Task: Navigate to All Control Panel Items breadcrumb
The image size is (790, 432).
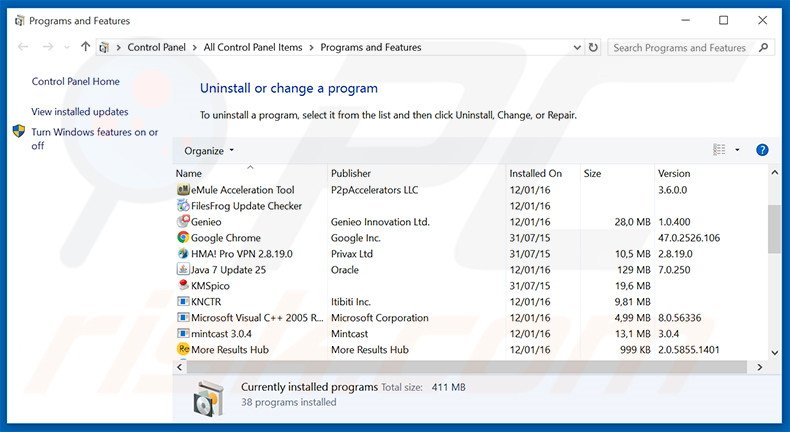Action: click(253, 47)
